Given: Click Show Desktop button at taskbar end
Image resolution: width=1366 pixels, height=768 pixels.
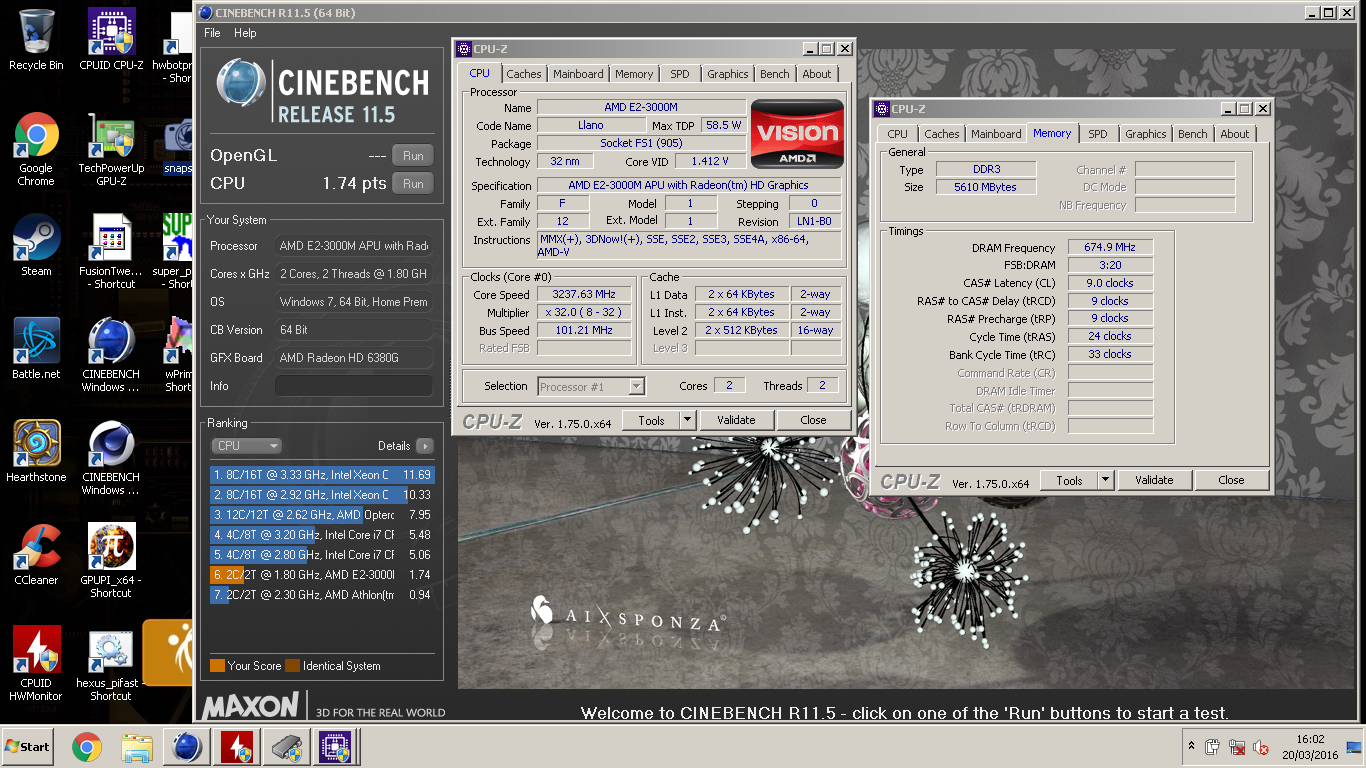Looking at the screenshot, I should 1356,747.
